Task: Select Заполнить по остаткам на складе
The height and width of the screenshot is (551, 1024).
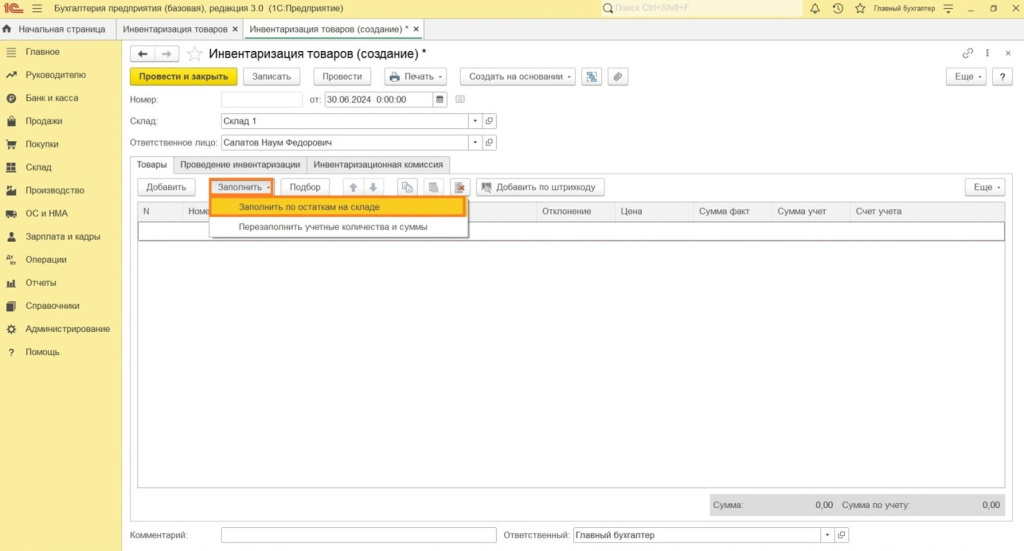Action: [x=337, y=207]
